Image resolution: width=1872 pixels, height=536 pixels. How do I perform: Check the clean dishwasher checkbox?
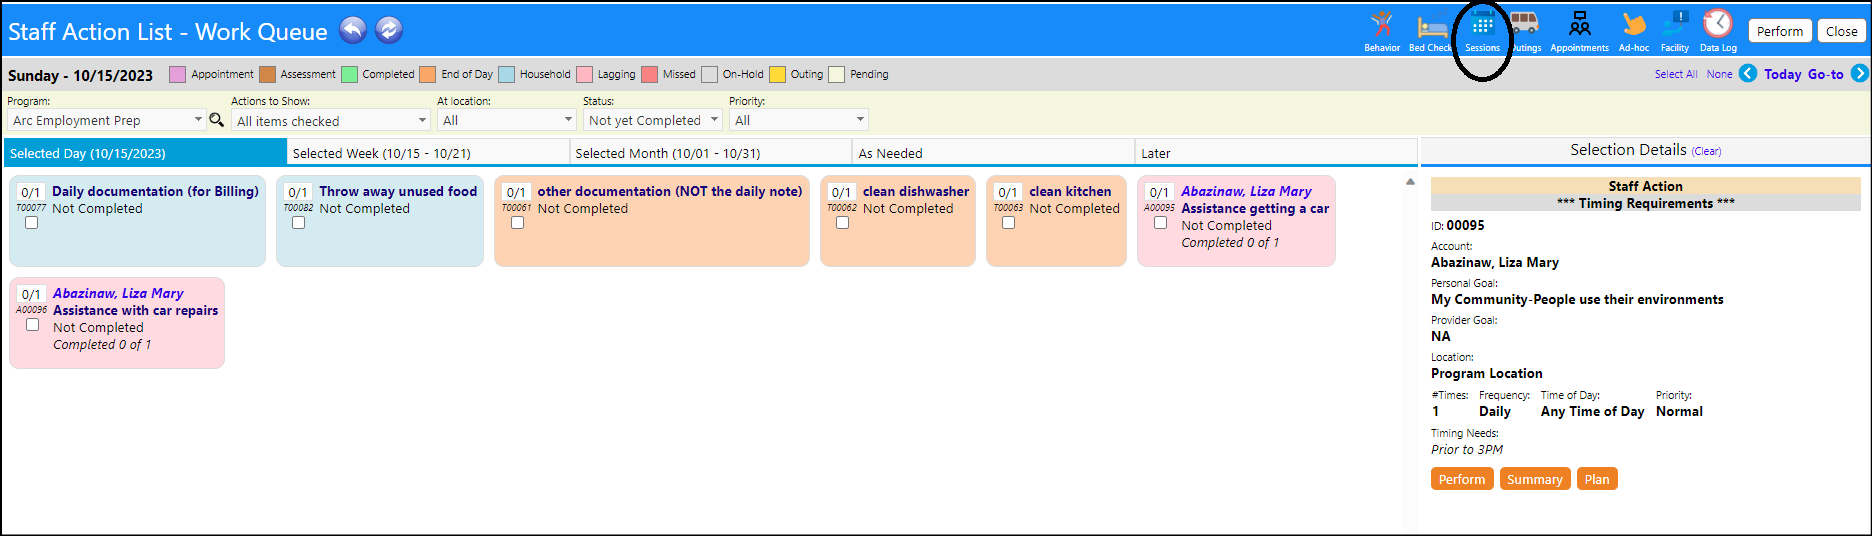(842, 223)
